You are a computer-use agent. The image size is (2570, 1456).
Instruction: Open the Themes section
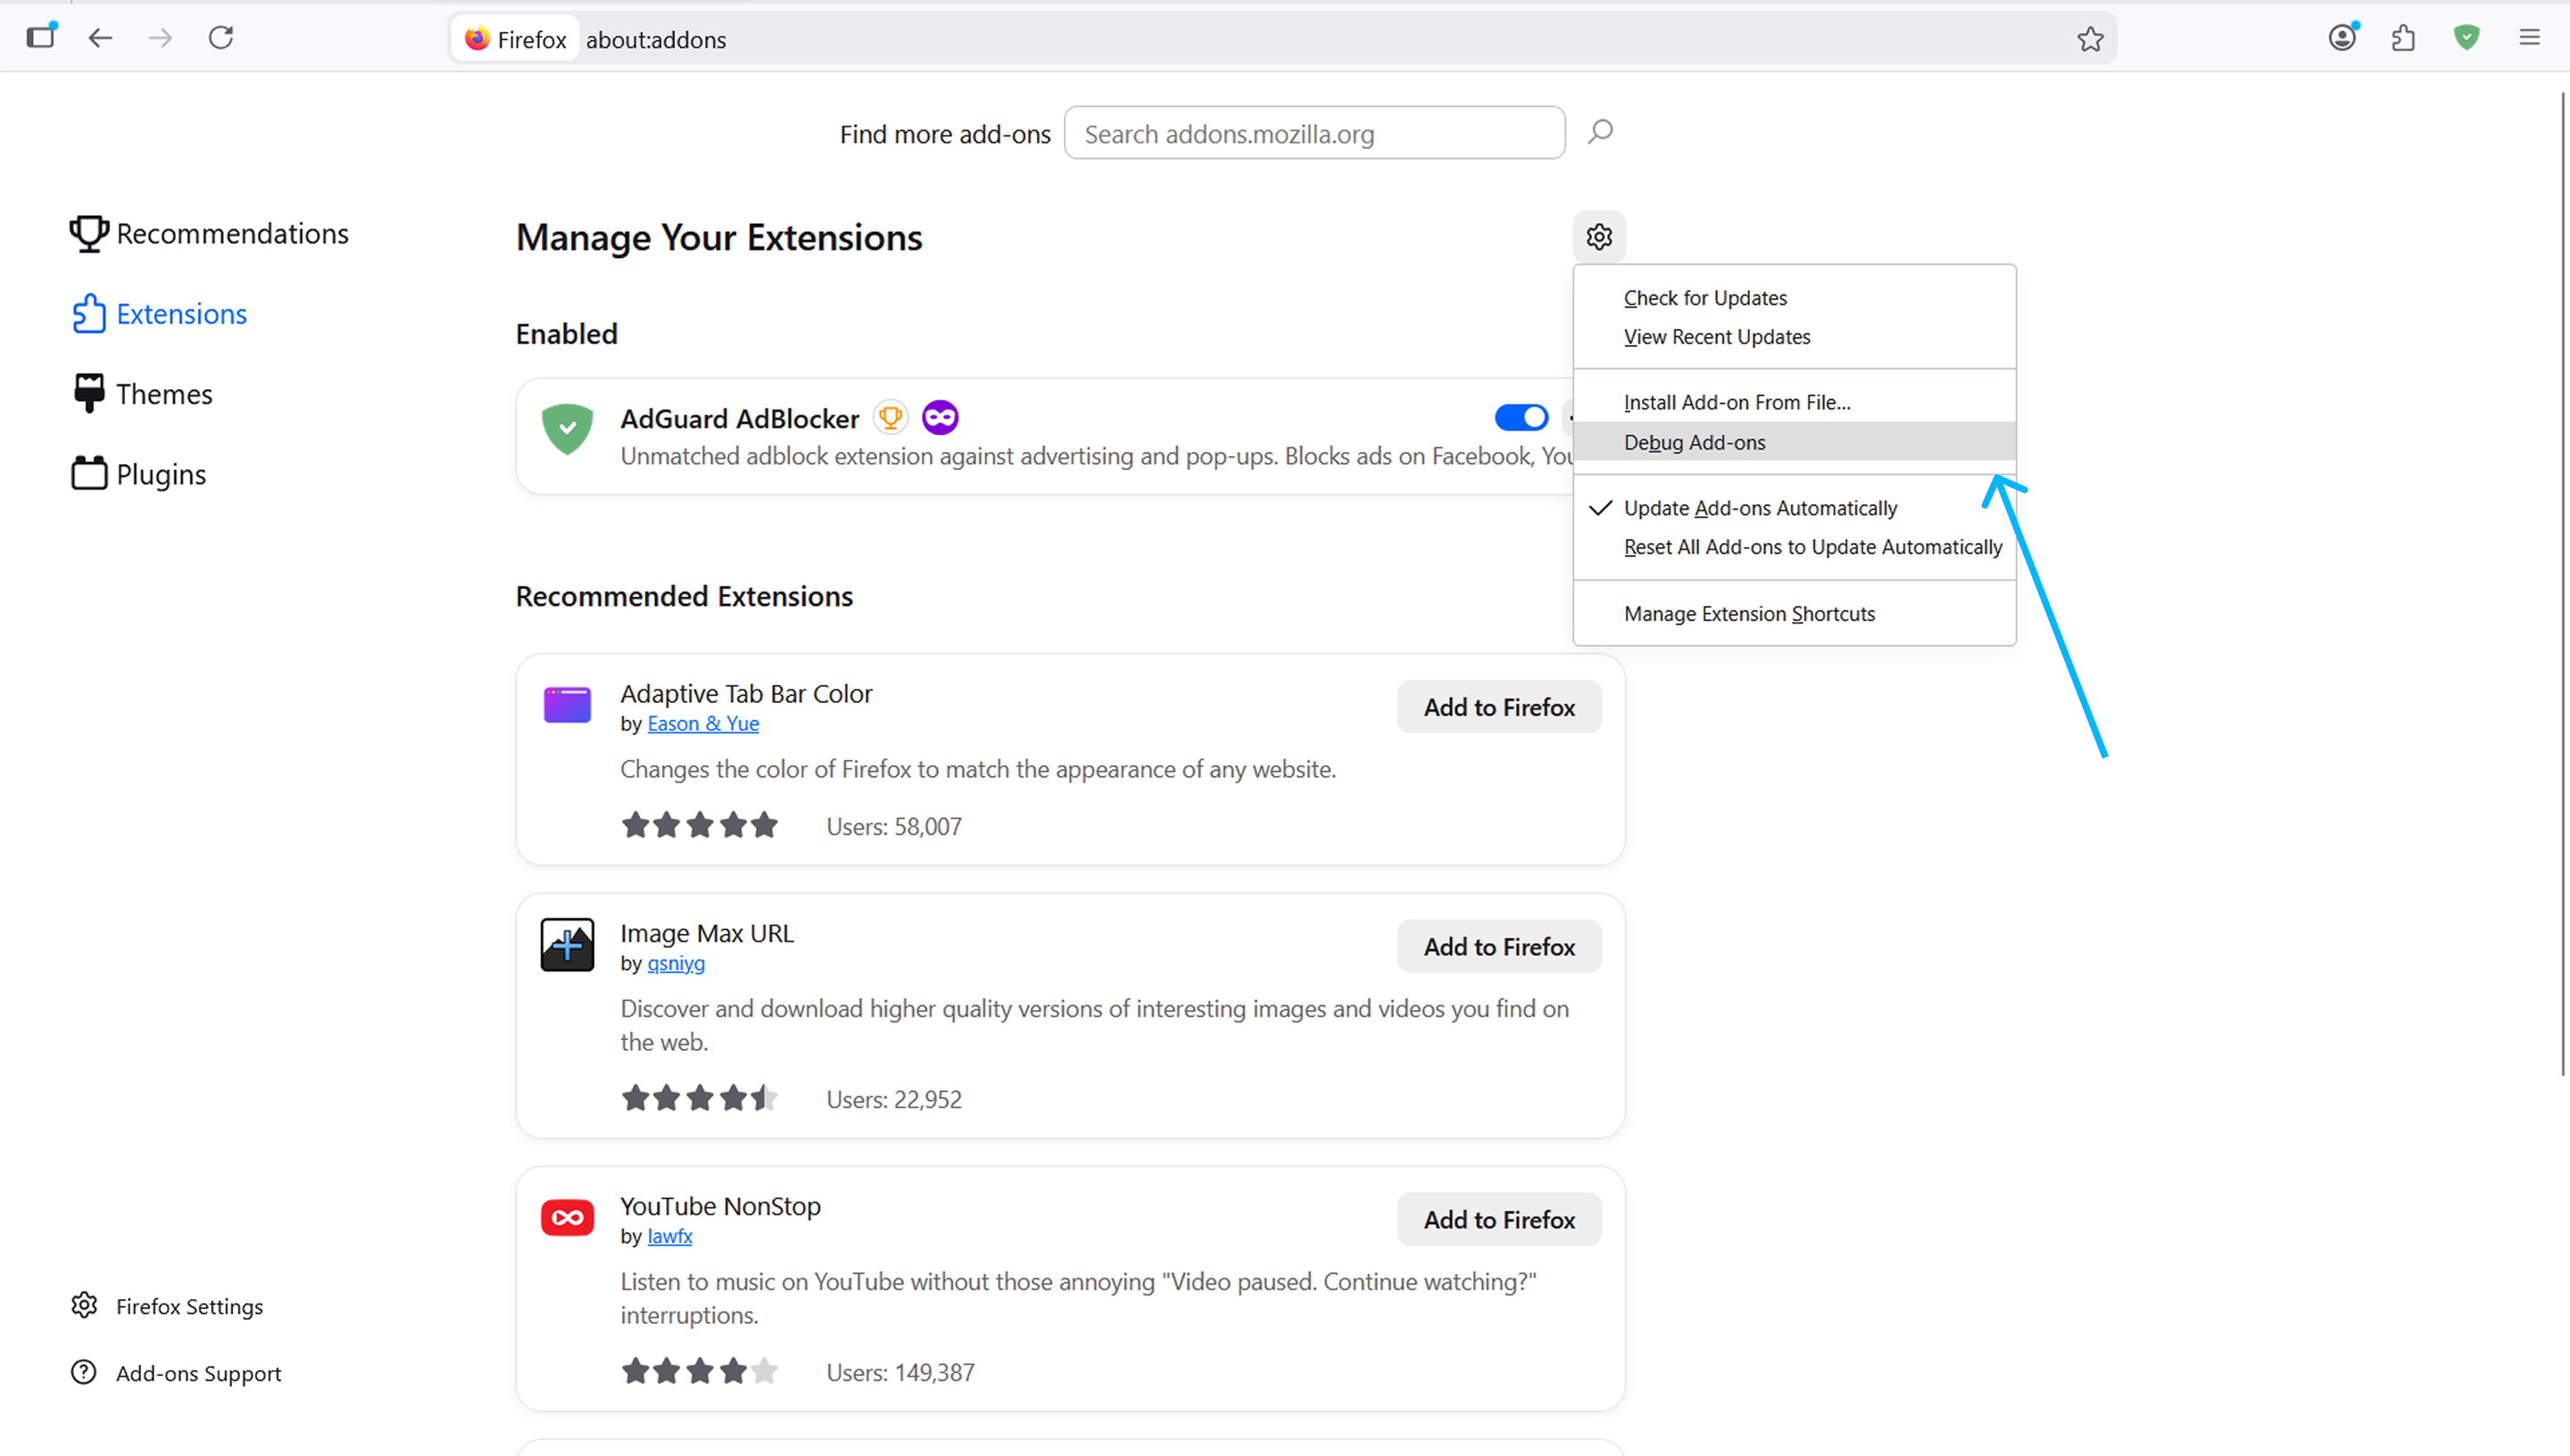click(x=142, y=394)
